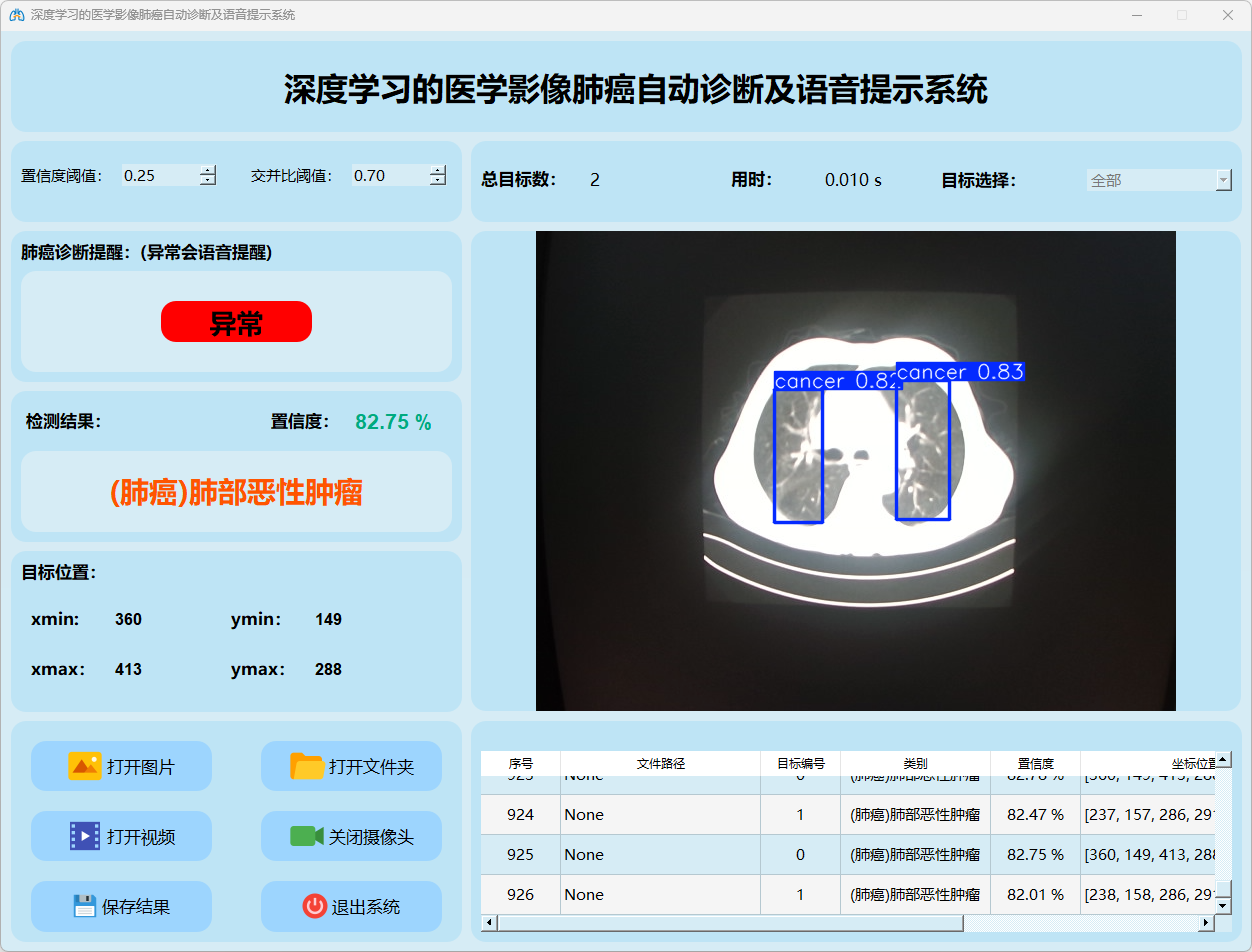This screenshot has height=952, width=1252.
Task: Click the 置信度 column header in results table
Action: 1035,763
